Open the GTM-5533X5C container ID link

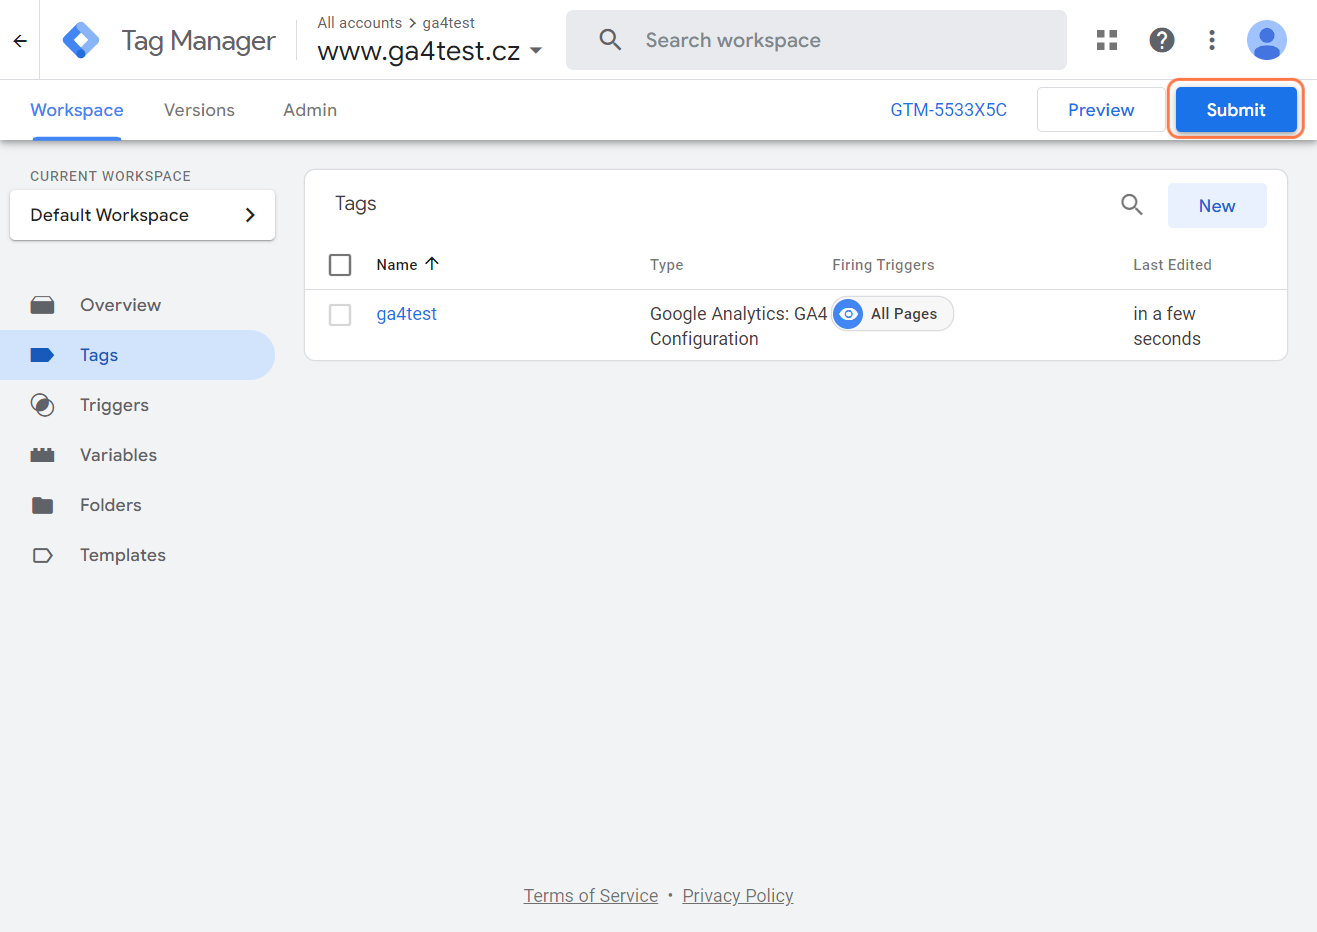[x=949, y=110]
